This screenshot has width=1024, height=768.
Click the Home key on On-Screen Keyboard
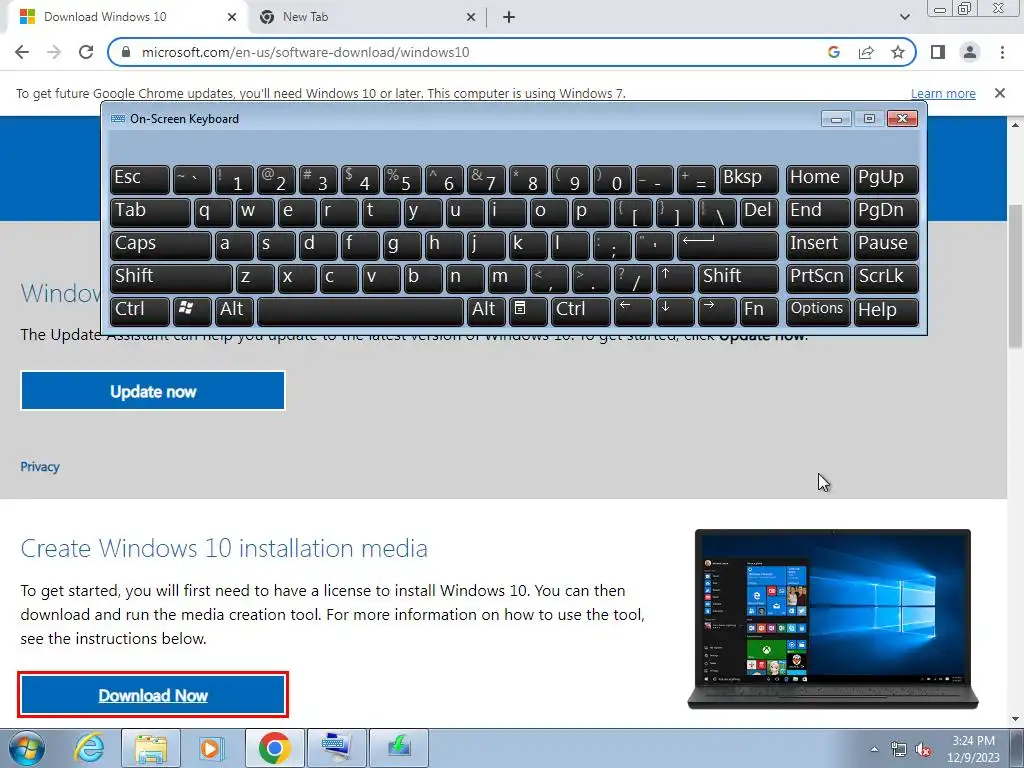(x=818, y=180)
